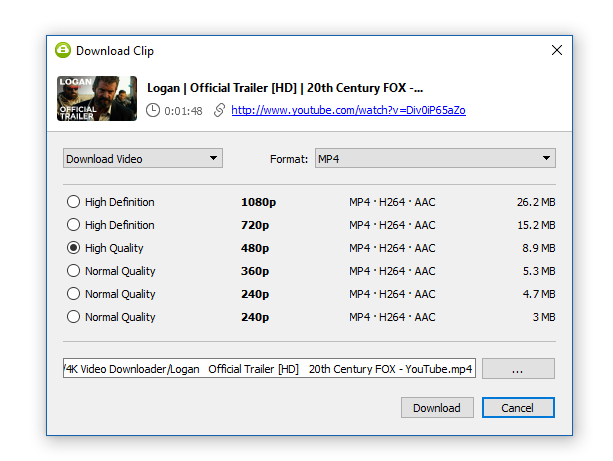Click the Logan trailer thumbnail
The image size is (613, 461).
[97, 98]
